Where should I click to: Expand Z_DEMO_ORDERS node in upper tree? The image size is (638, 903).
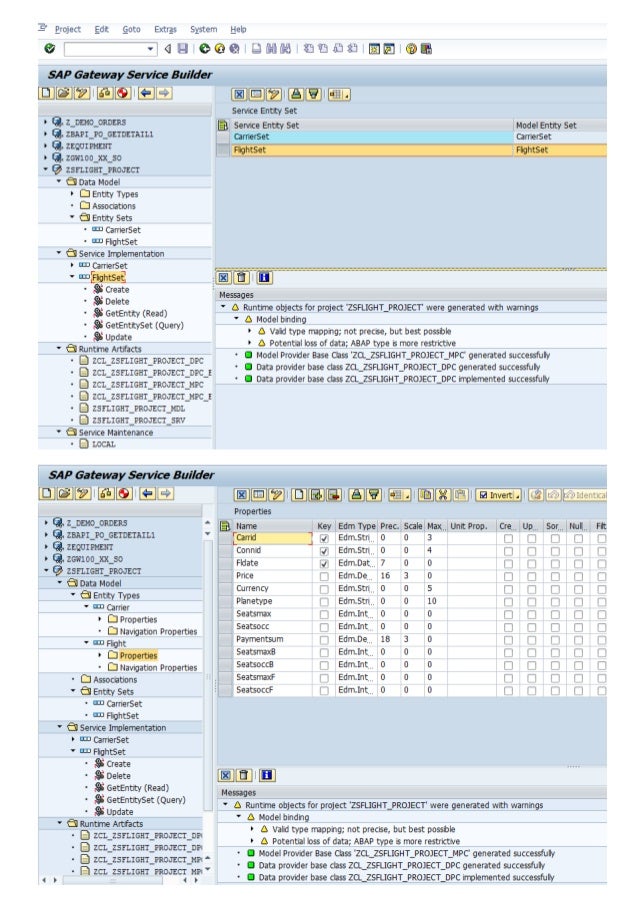[x=45, y=122]
